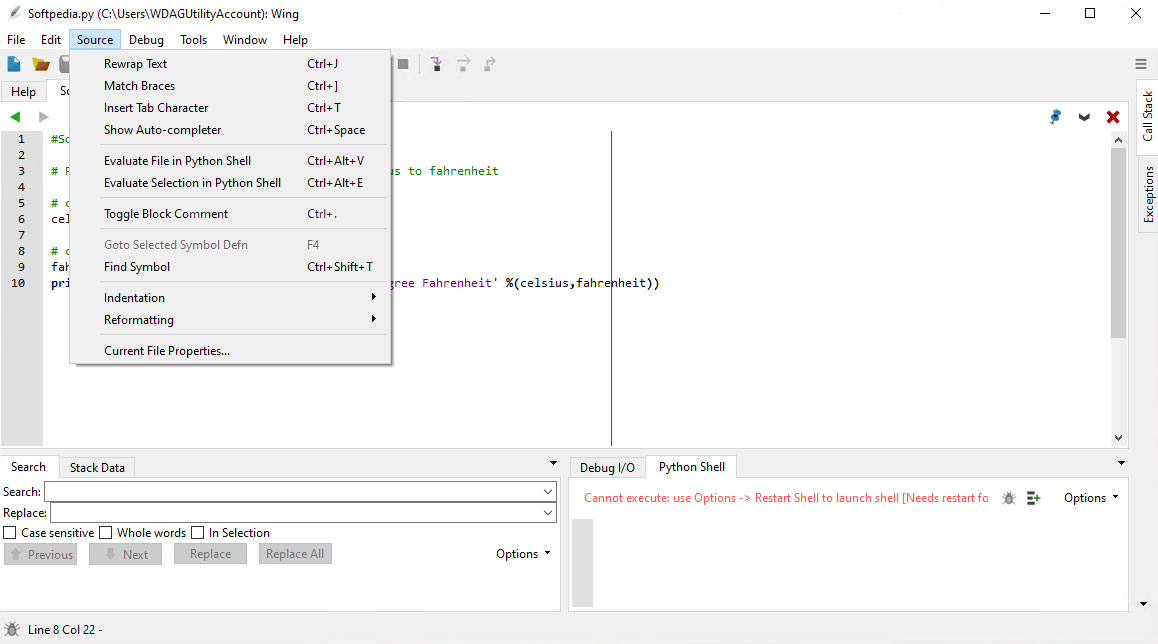Go forward with the gray right arrow
1158x644 pixels.
[x=44, y=117]
